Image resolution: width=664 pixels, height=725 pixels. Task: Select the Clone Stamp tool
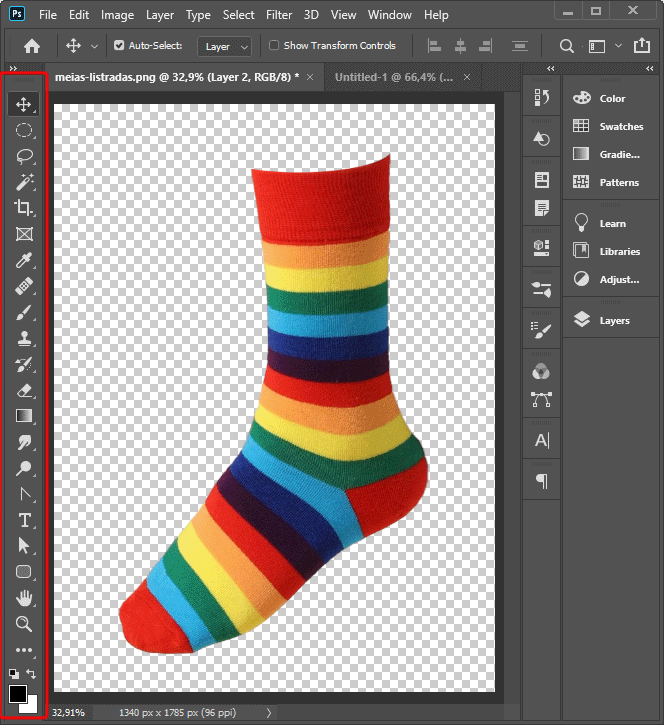tap(24, 338)
